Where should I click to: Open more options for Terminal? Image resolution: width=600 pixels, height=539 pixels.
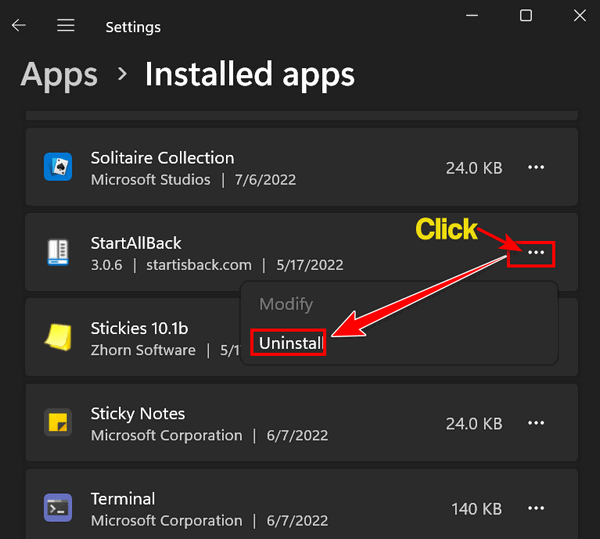536,508
